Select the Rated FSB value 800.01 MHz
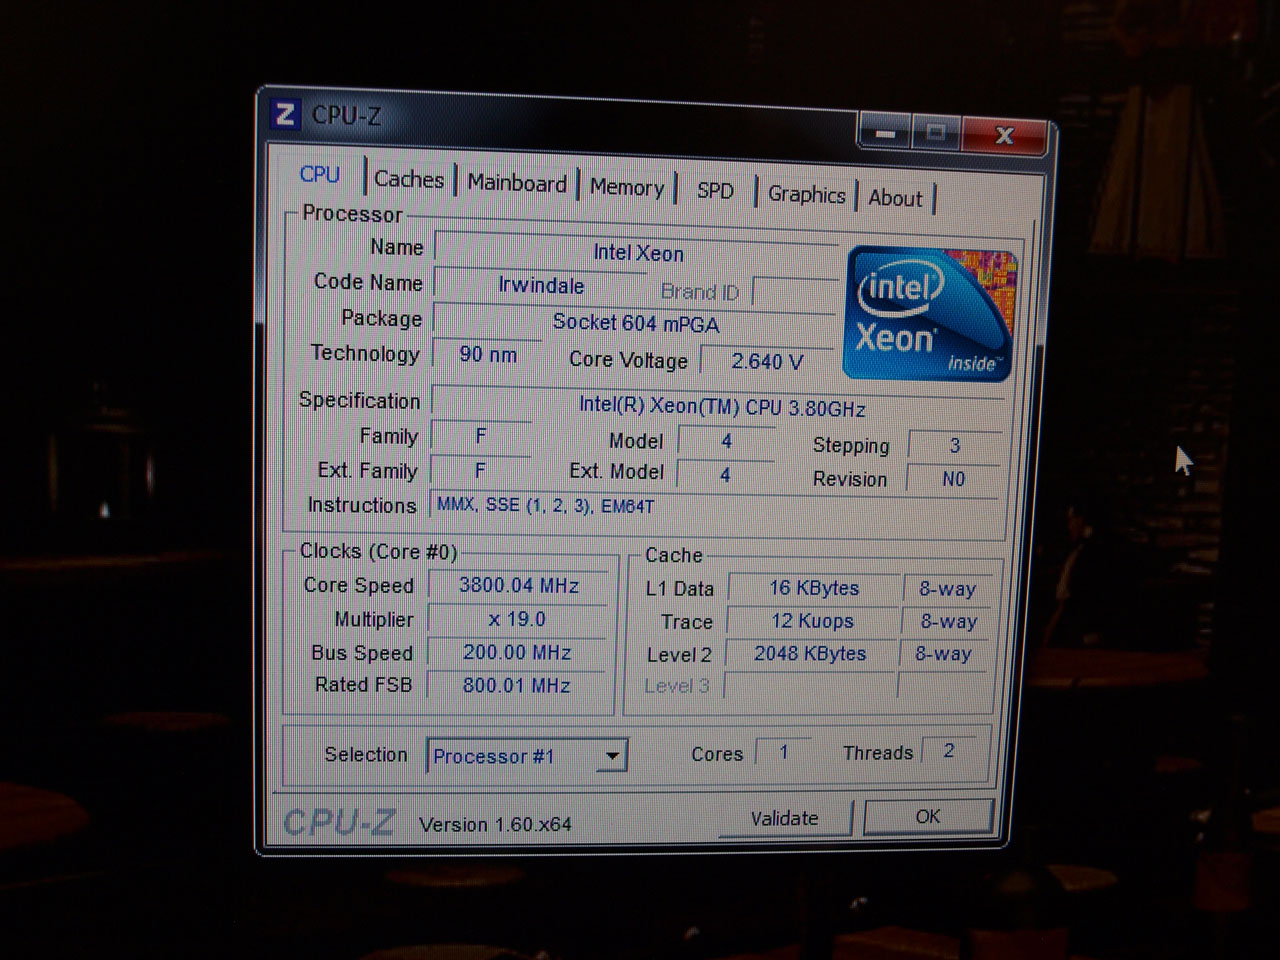This screenshot has width=1280, height=960. (517, 686)
